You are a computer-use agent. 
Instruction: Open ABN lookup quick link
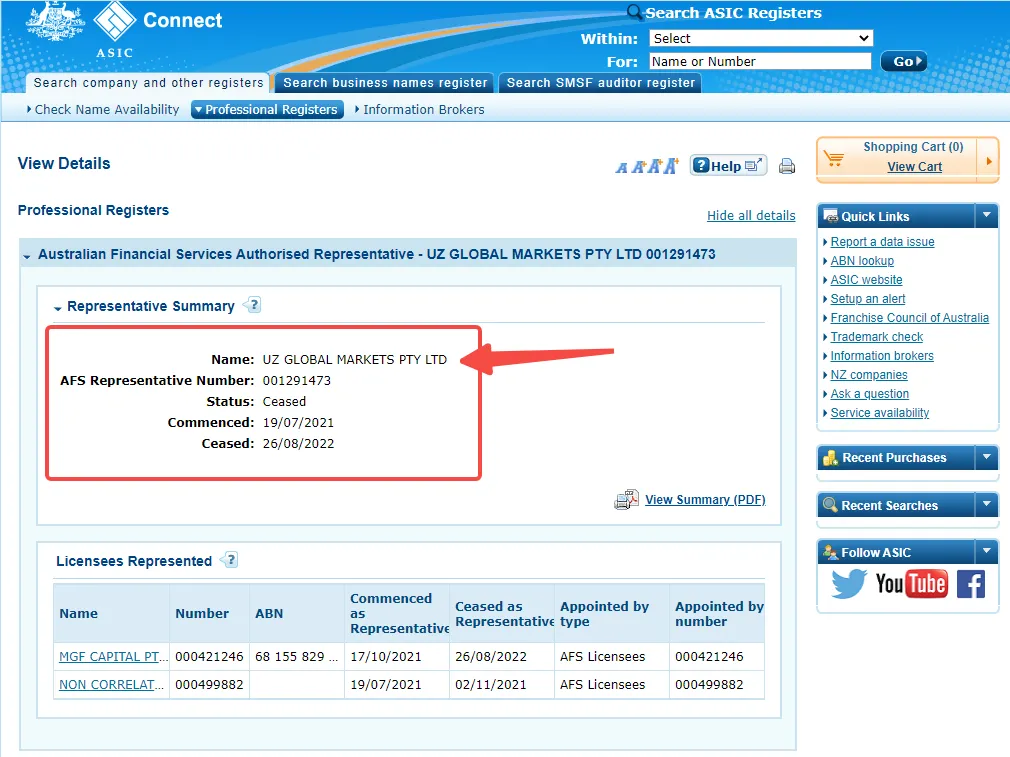pyautogui.click(x=862, y=260)
